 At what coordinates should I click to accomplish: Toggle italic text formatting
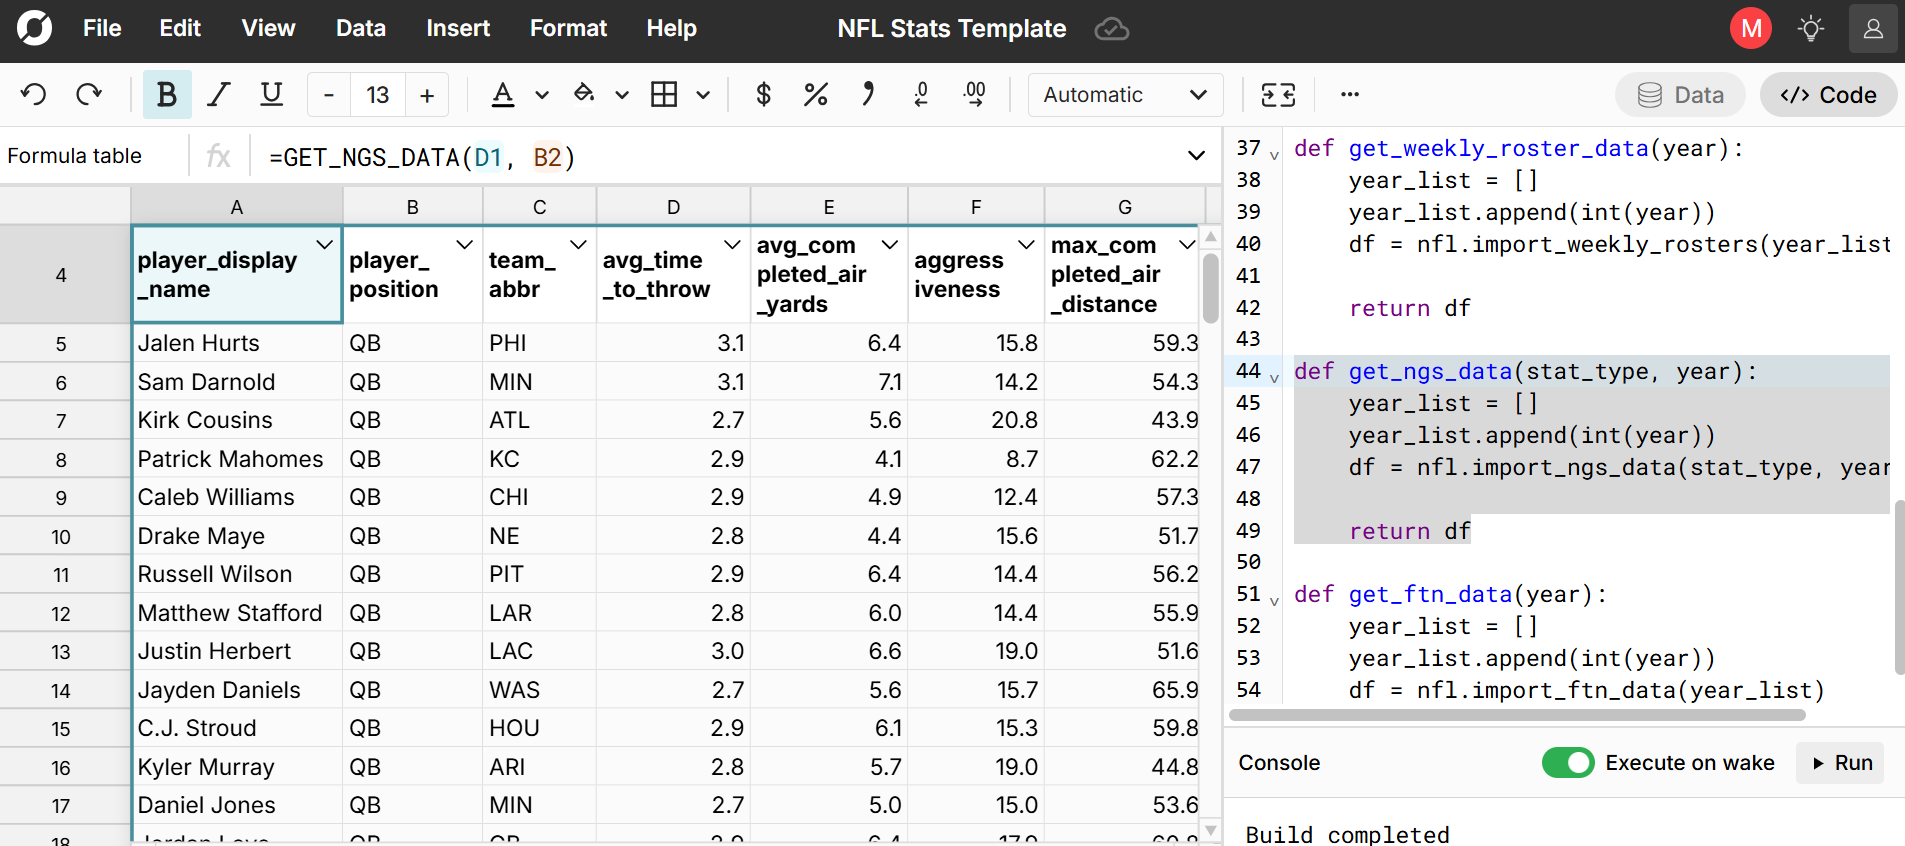point(218,95)
